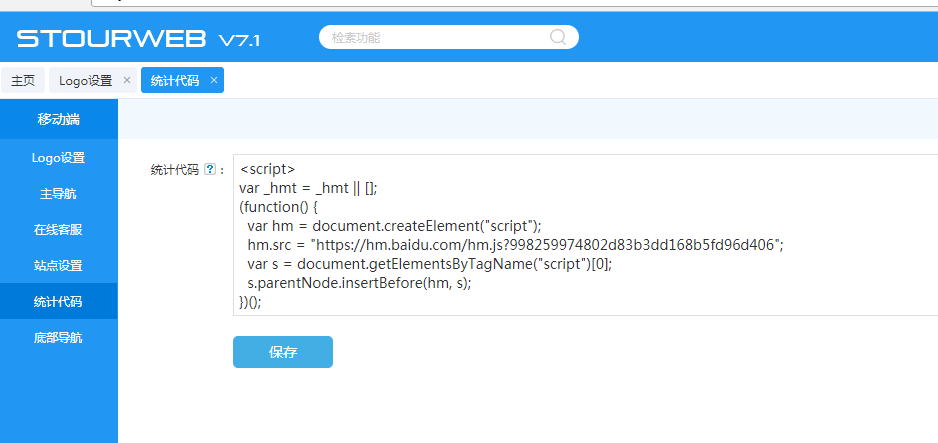Click the 统计代码 form field label
938x443 pixels.
pos(175,170)
